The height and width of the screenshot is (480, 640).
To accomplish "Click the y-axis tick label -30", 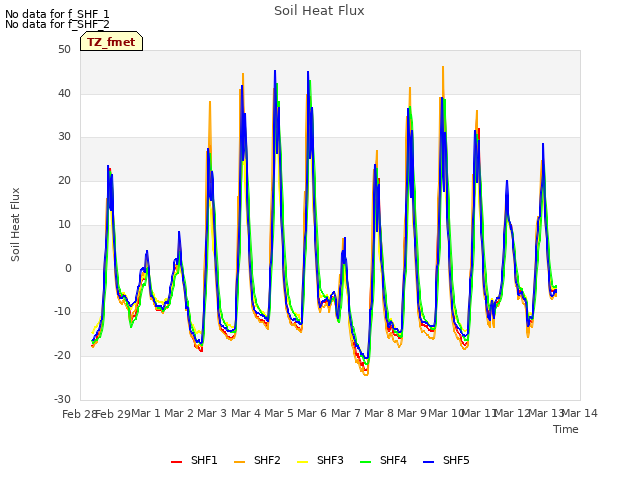I will (63, 399).
